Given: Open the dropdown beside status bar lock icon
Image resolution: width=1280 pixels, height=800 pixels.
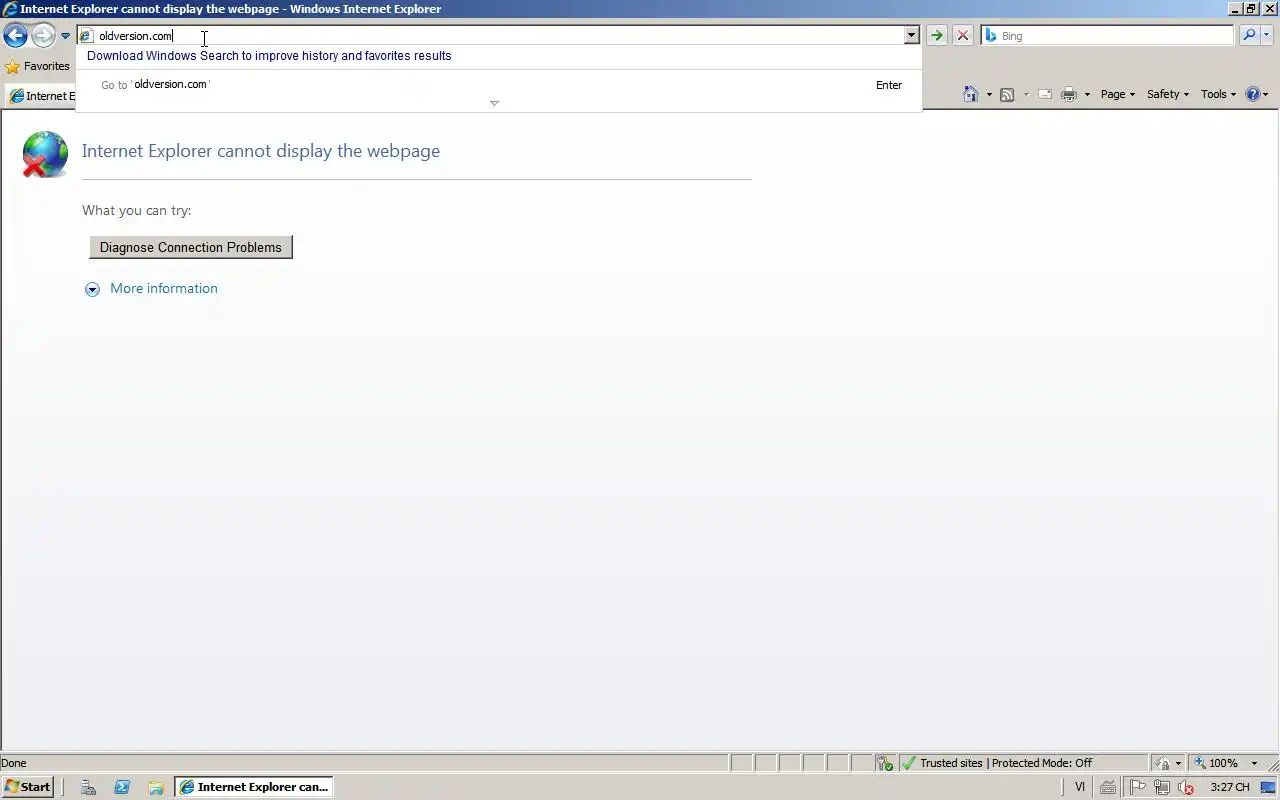Looking at the screenshot, I should (x=1178, y=763).
